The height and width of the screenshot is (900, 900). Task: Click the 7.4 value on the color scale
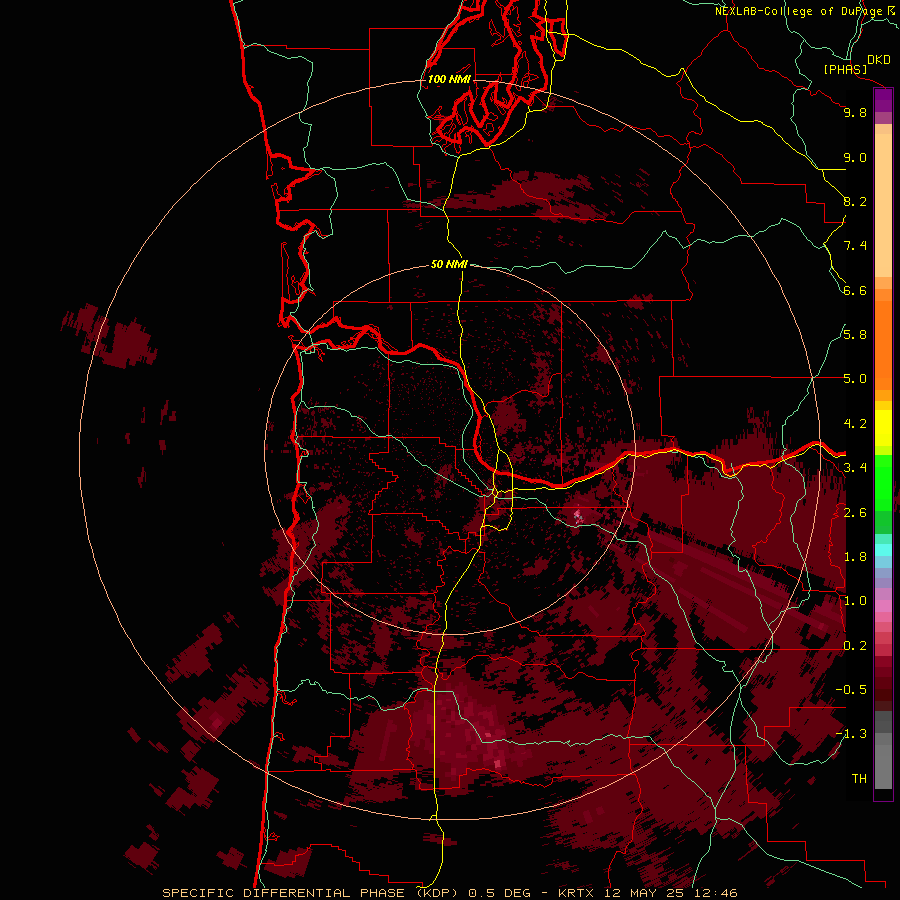(855, 246)
